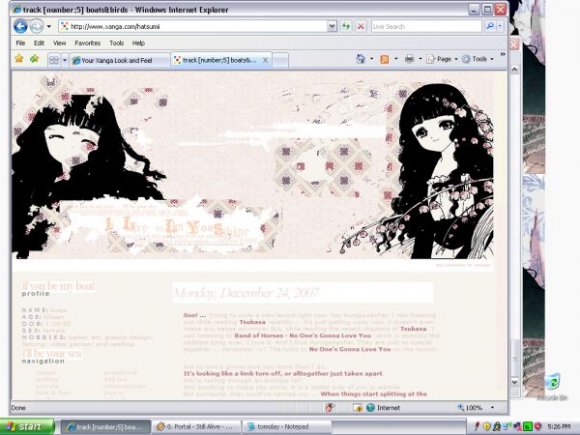Click the profile heading in sidebar
This screenshot has height=435, width=580.
click(x=36, y=294)
